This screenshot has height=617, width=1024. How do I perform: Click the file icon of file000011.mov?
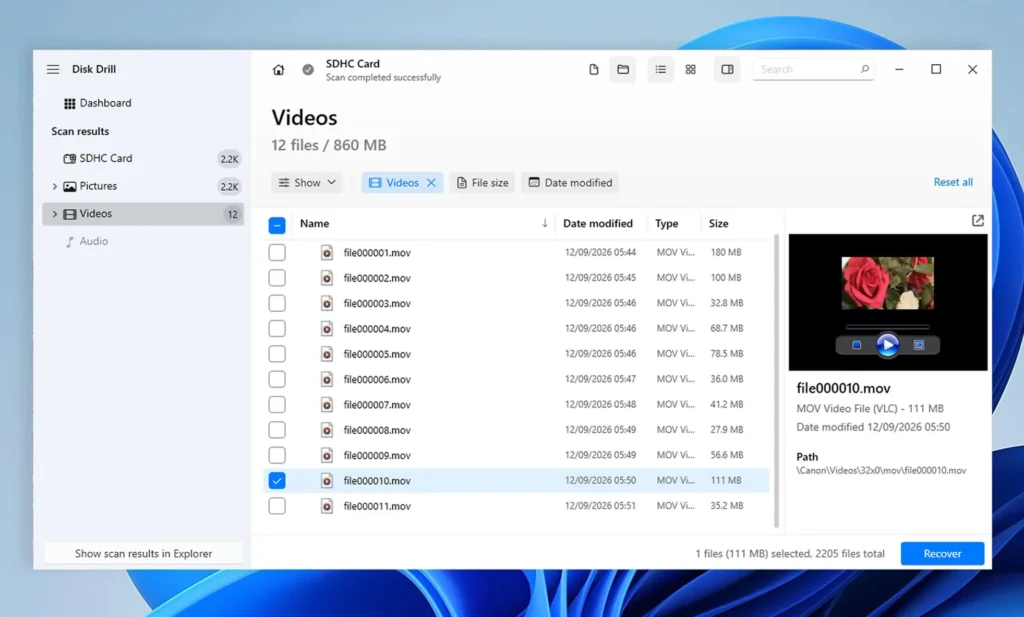tap(327, 506)
